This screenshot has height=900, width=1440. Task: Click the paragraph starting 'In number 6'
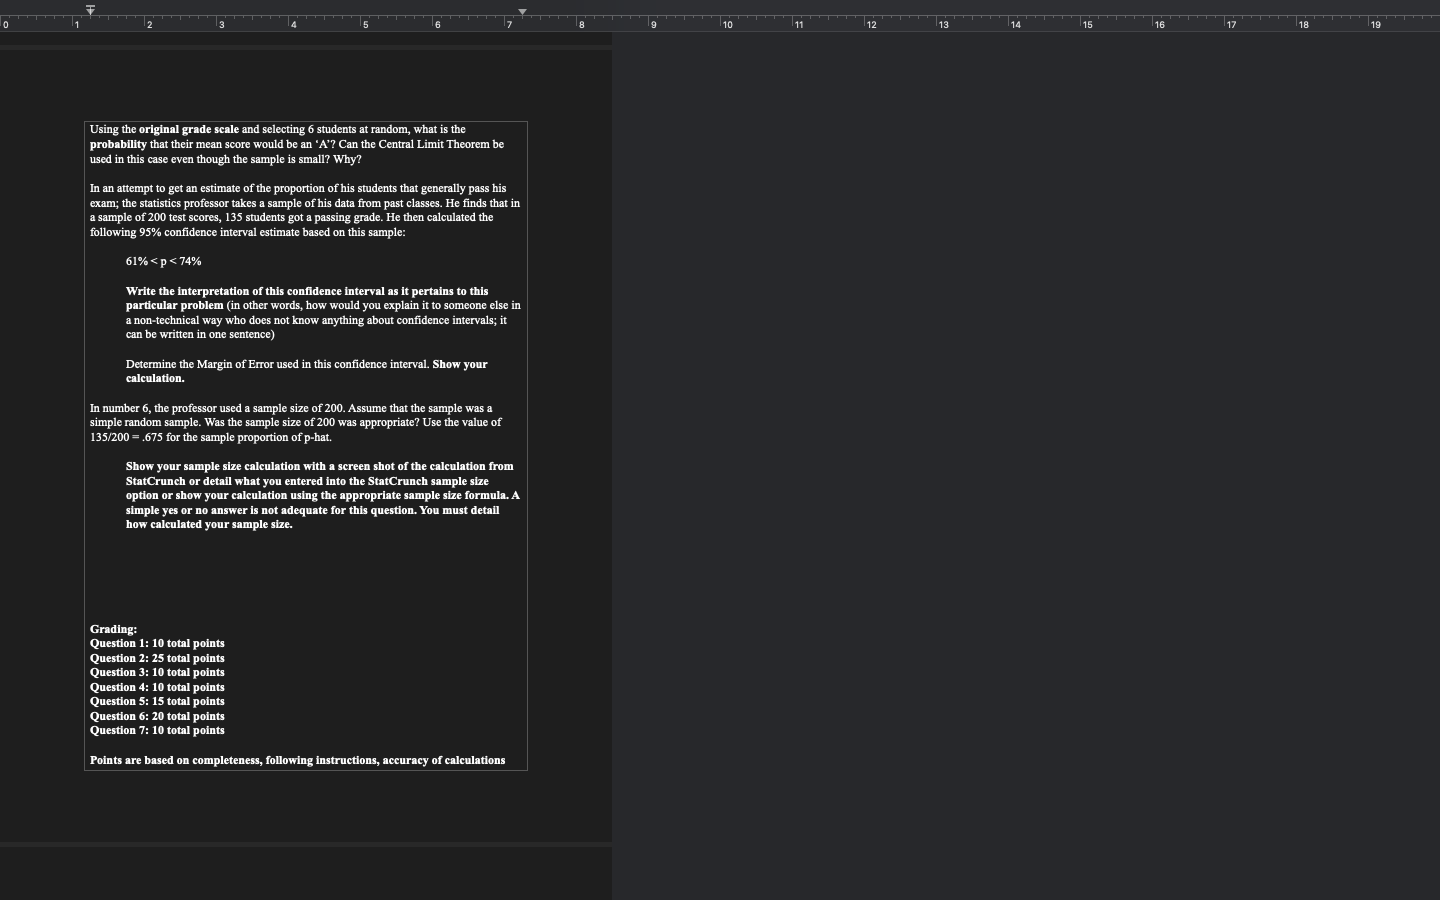pyautogui.click(x=300, y=422)
